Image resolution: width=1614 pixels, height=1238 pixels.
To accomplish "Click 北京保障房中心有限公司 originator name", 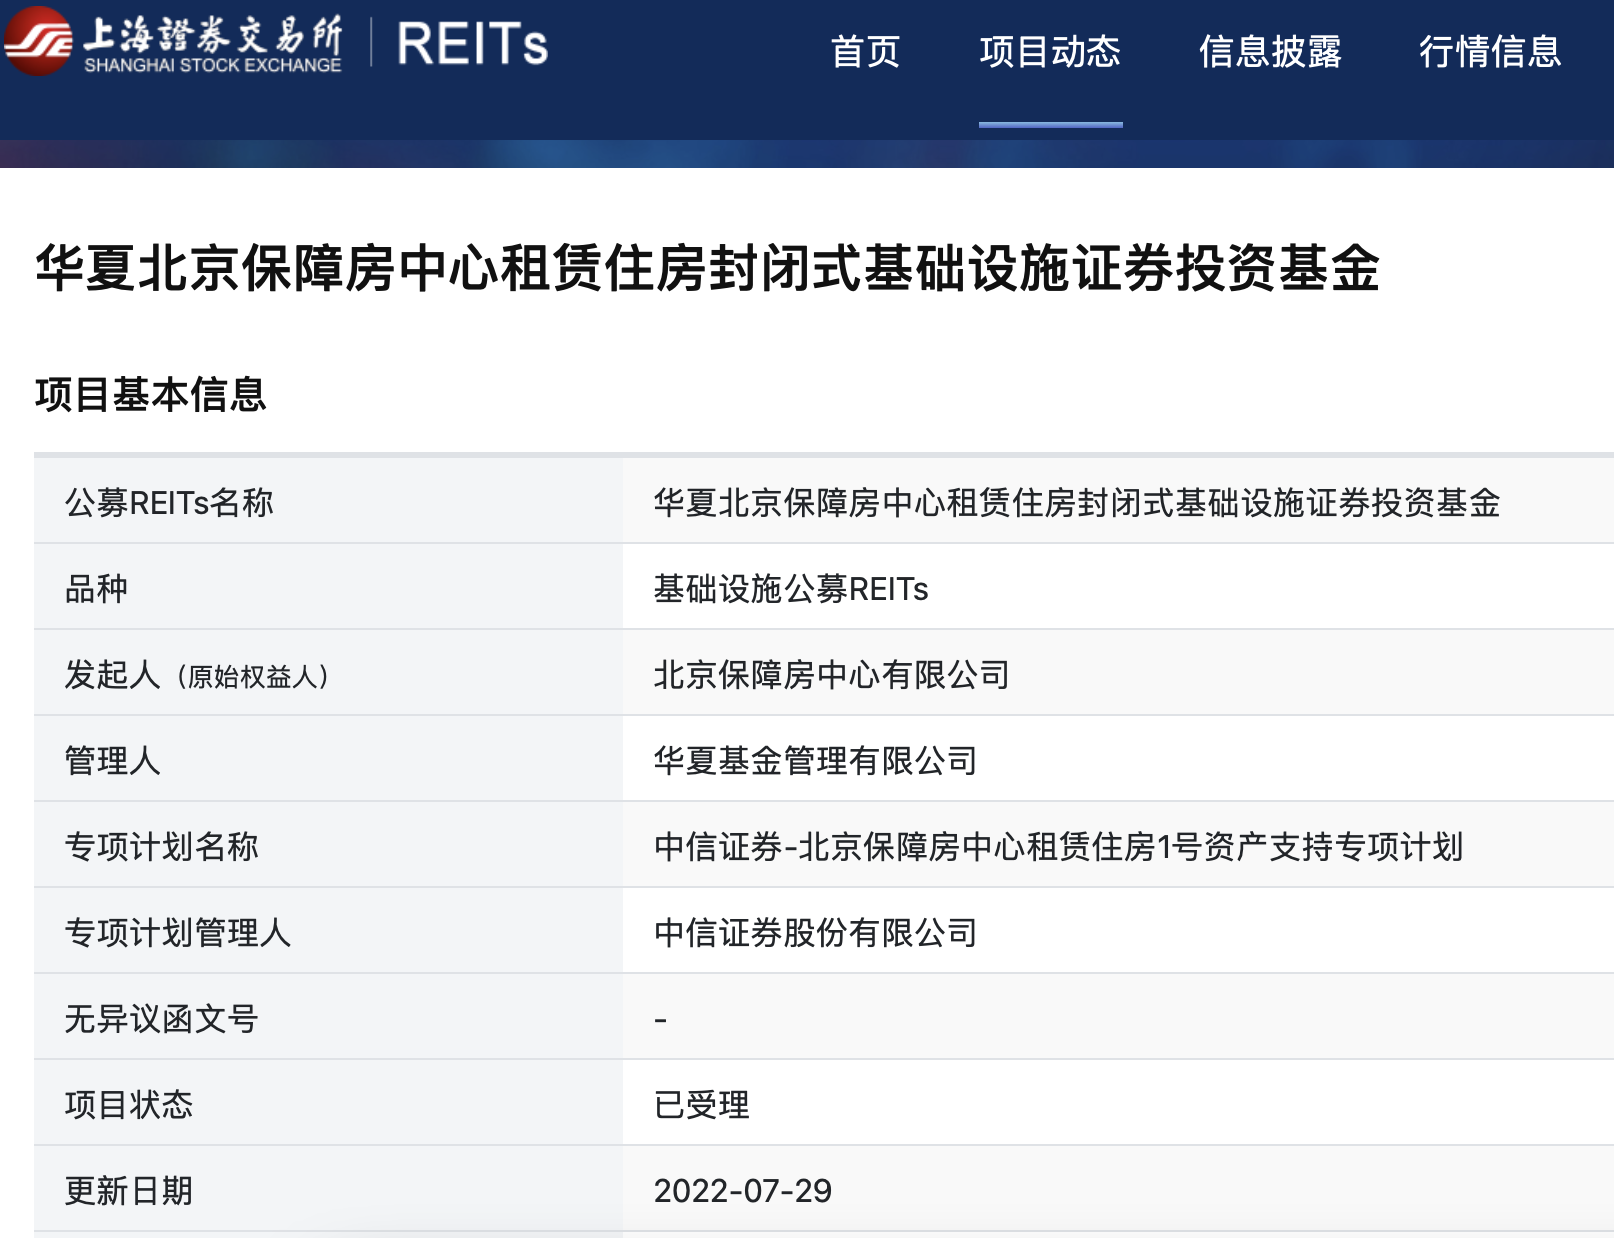I will click(x=831, y=675).
